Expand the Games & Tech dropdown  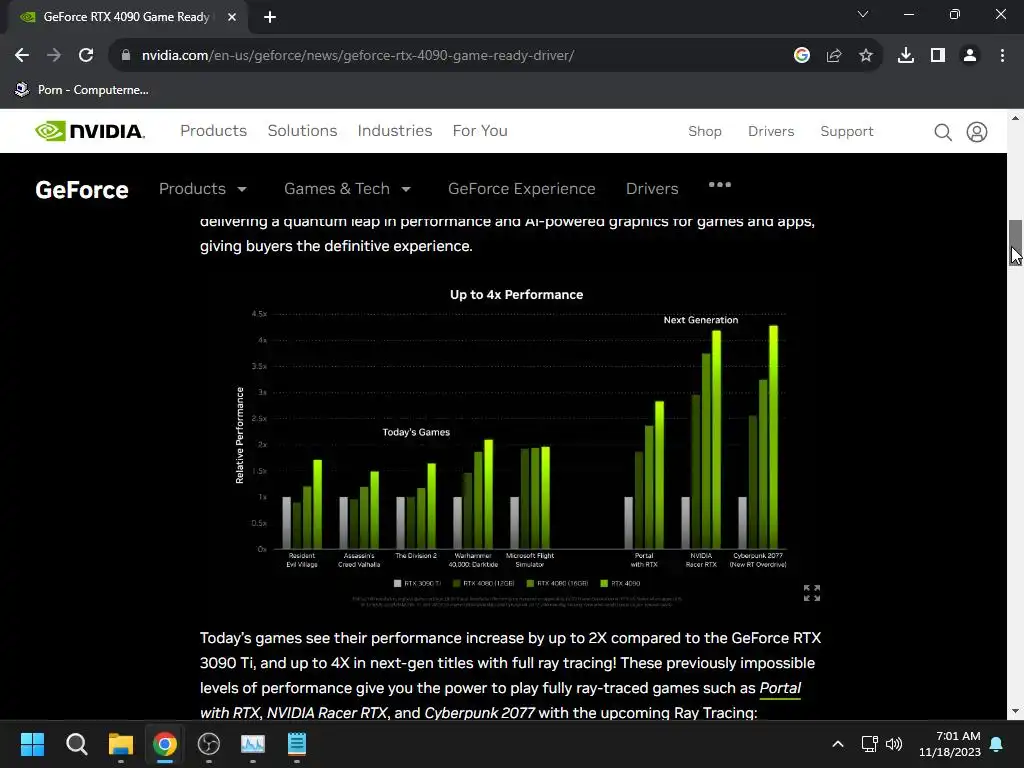pyautogui.click(x=347, y=189)
